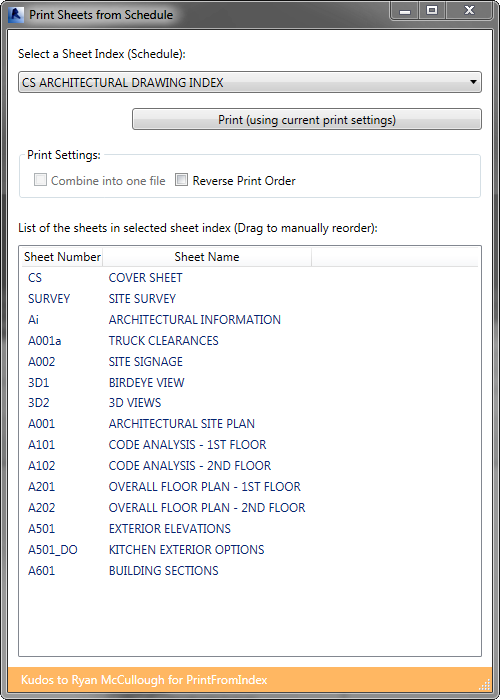This screenshot has width=500, height=700.
Task: Select the CS COVER SHEET row
Action: point(250,278)
